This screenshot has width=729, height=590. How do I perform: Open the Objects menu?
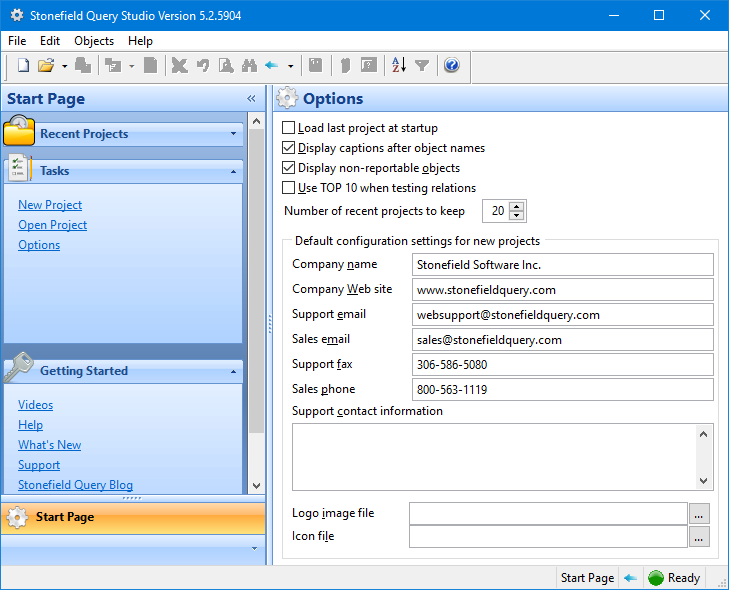click(94, 41)
